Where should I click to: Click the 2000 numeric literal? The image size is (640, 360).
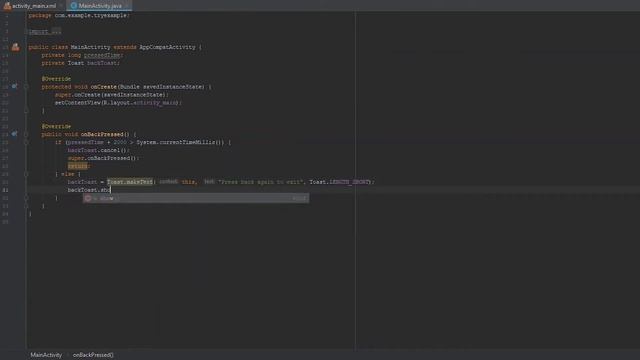pyautogui.click(x=120, y=142)
